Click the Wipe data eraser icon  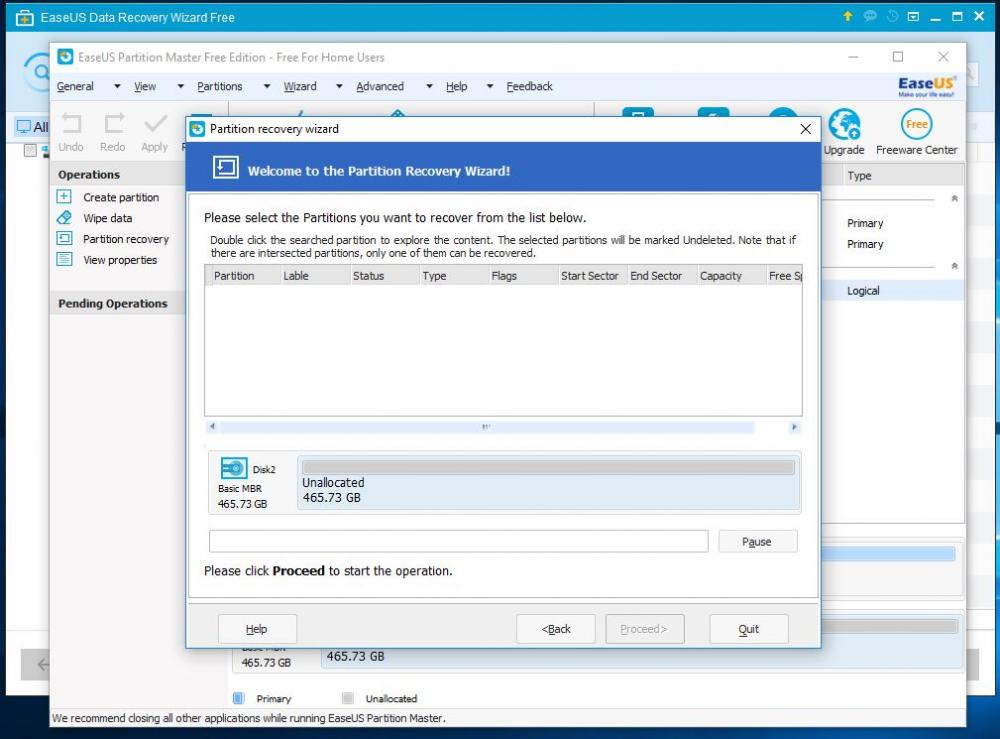[64, 217]
